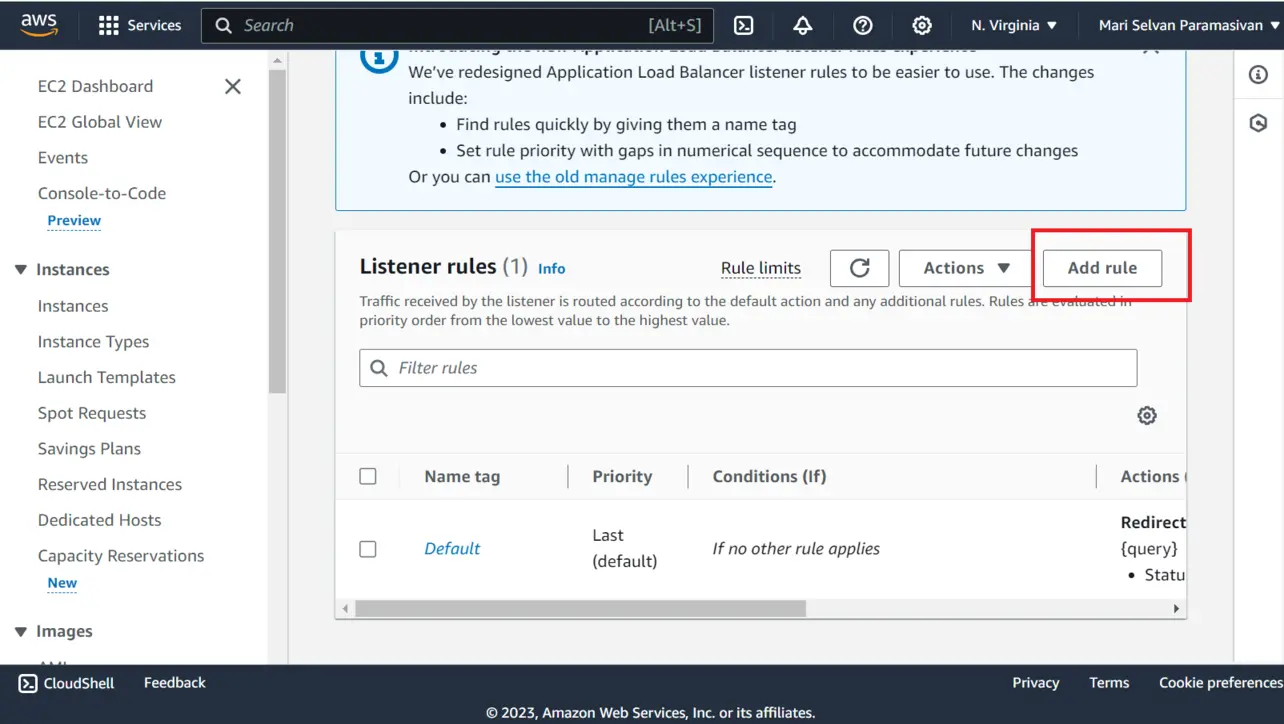Open Instances under the Instances section
The width and height of the screenshot is (1284, 724).
[73, 306]
